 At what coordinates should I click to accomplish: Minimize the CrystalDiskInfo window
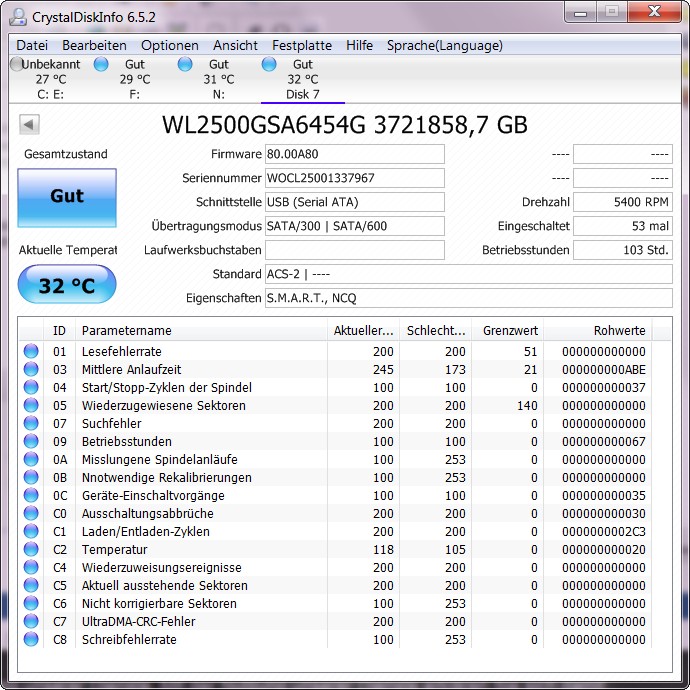[x=580, y=13]
